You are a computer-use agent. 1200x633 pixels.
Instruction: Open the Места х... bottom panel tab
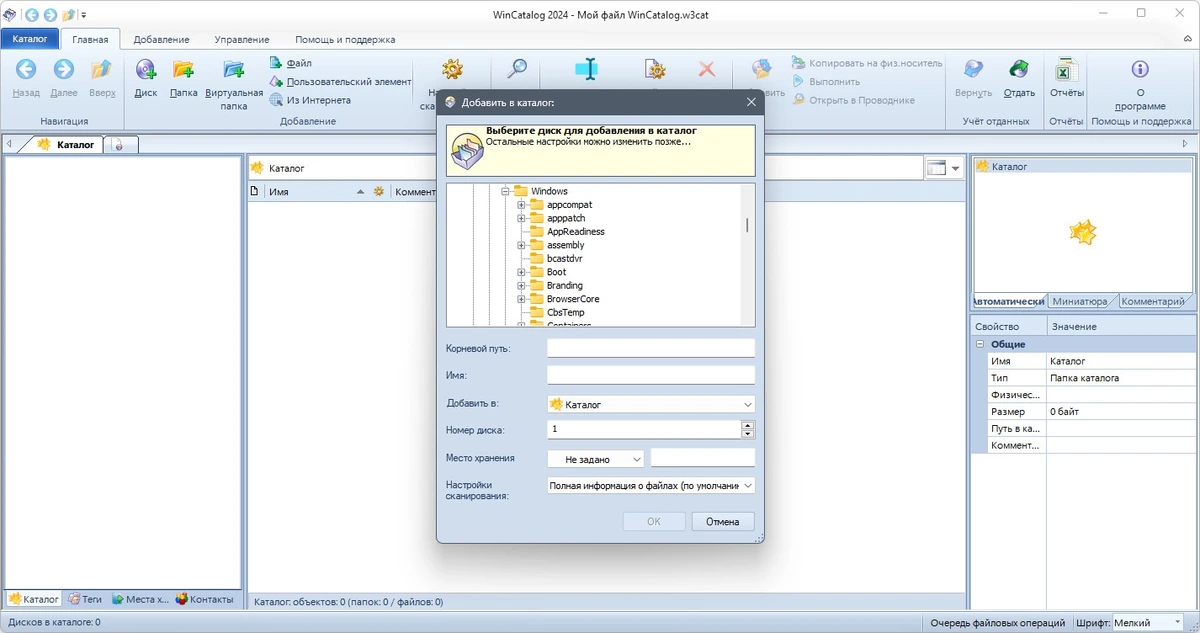pos(140,599)
